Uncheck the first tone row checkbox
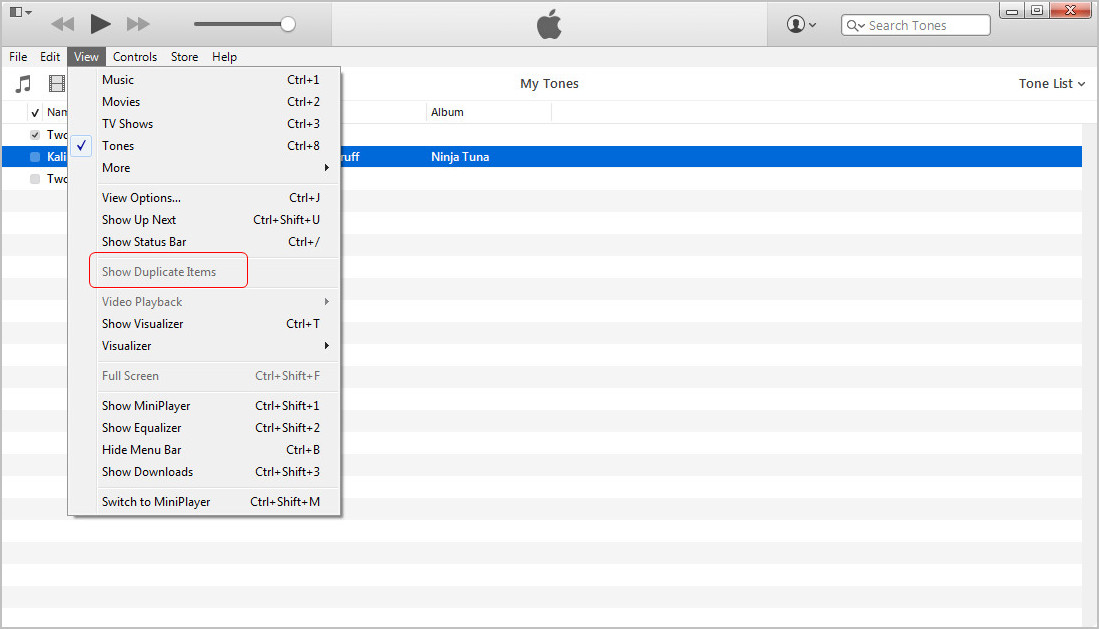The height and width of the screenshot is (629, 1099). click(35, 135)
